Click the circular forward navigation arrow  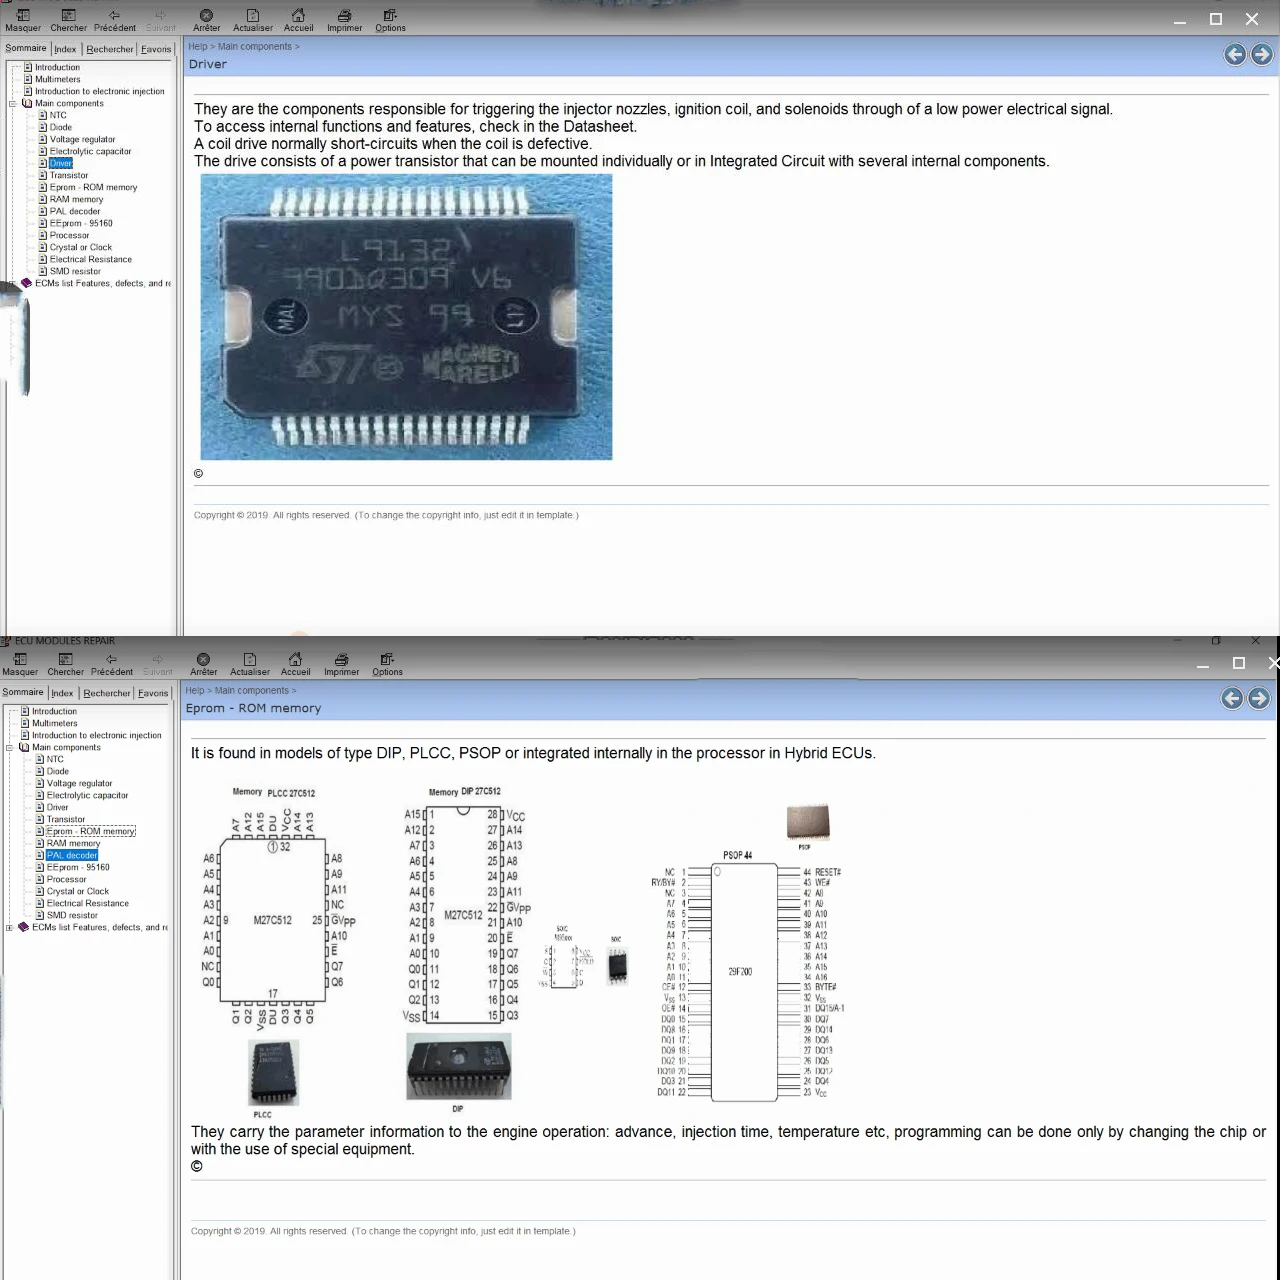(1261, 54)
